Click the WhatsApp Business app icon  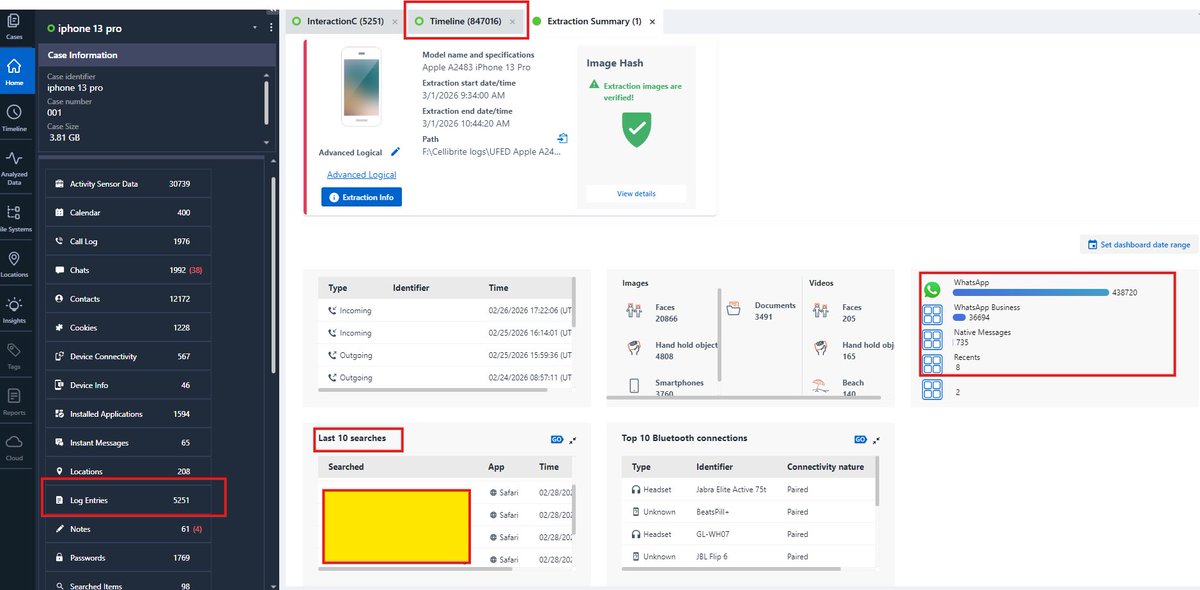(932, 315)
